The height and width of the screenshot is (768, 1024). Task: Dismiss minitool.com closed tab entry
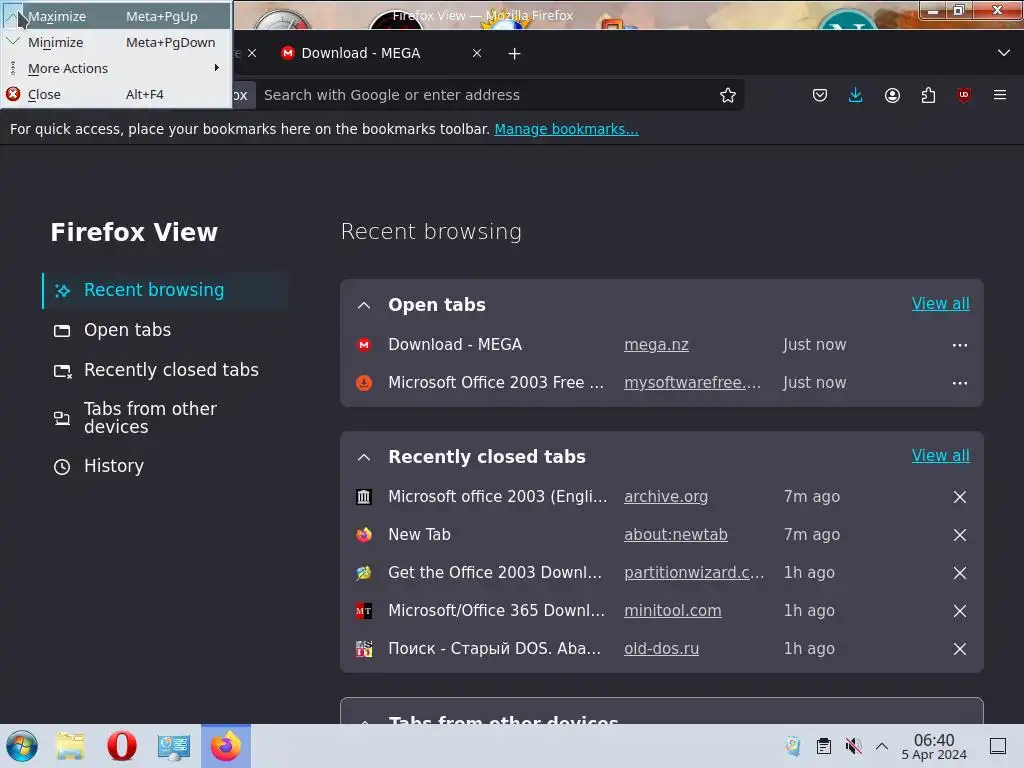pyautogui.click(x=959, y=611)
